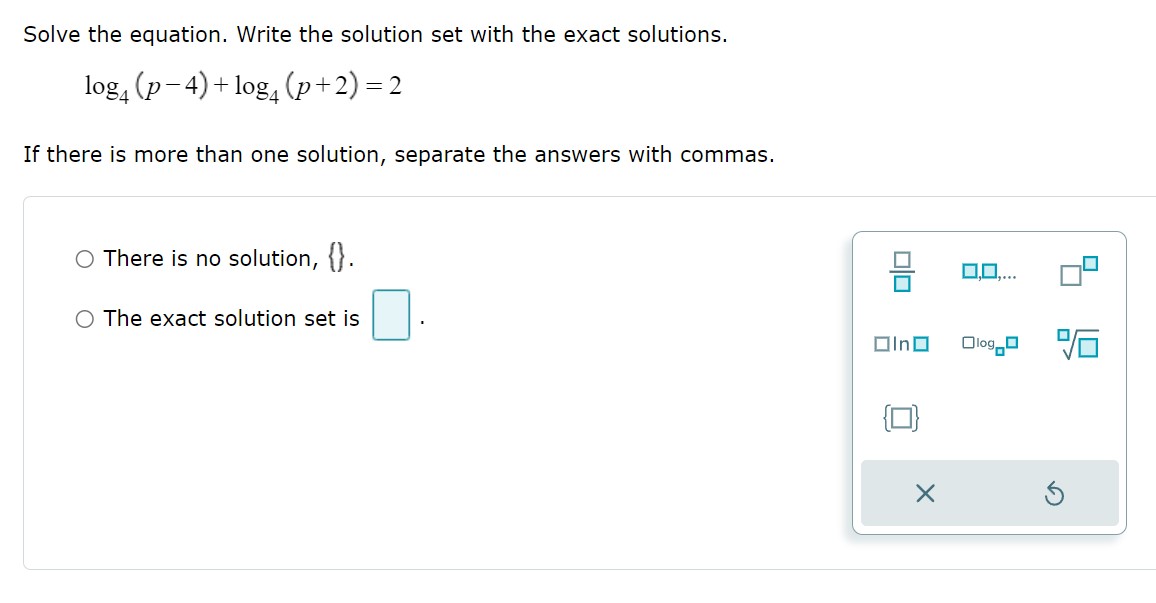Image resolution: width=1156 pixels, height=603 pixels.
Task: Select the "There is no solution" option
Action: (84, 257)
